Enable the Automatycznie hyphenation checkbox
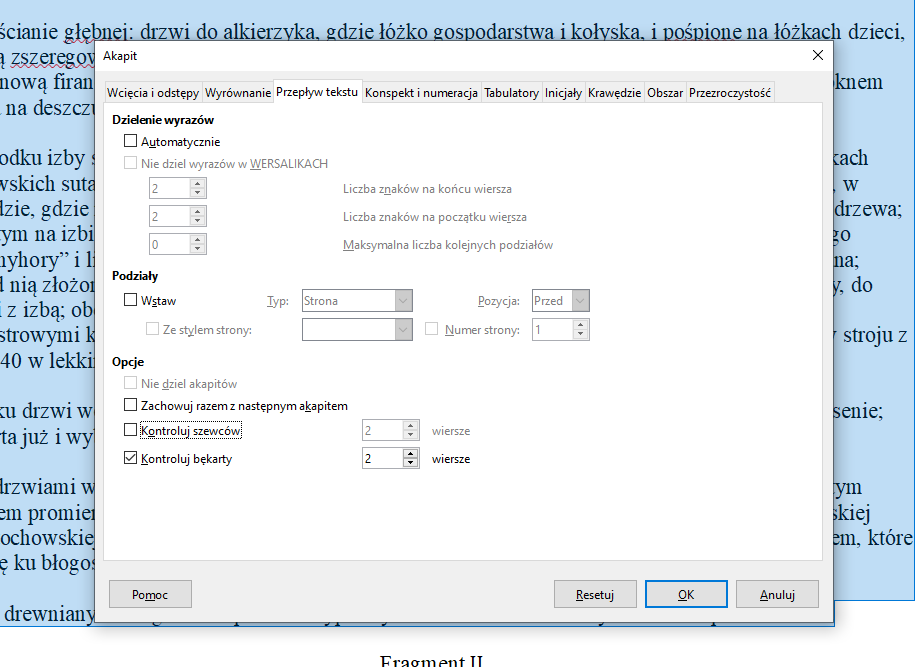Image resolution: width=924 pixels, height=667 pixels. (x=131, y=142)
